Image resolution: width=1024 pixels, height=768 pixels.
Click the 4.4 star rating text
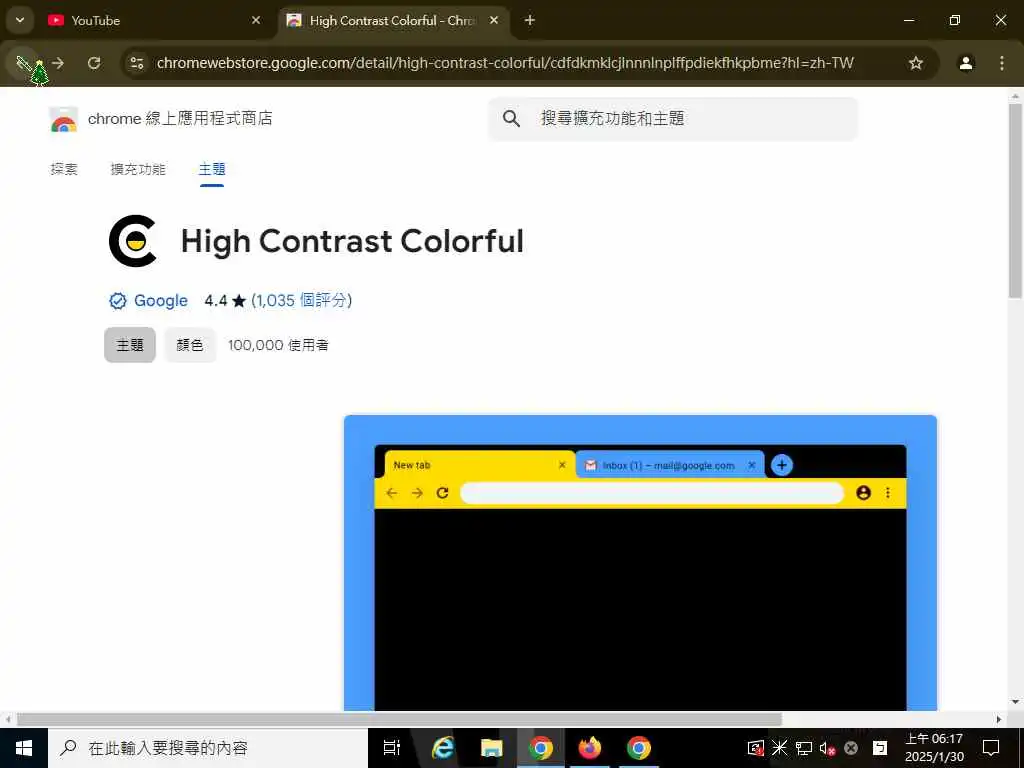click(225, 300)
